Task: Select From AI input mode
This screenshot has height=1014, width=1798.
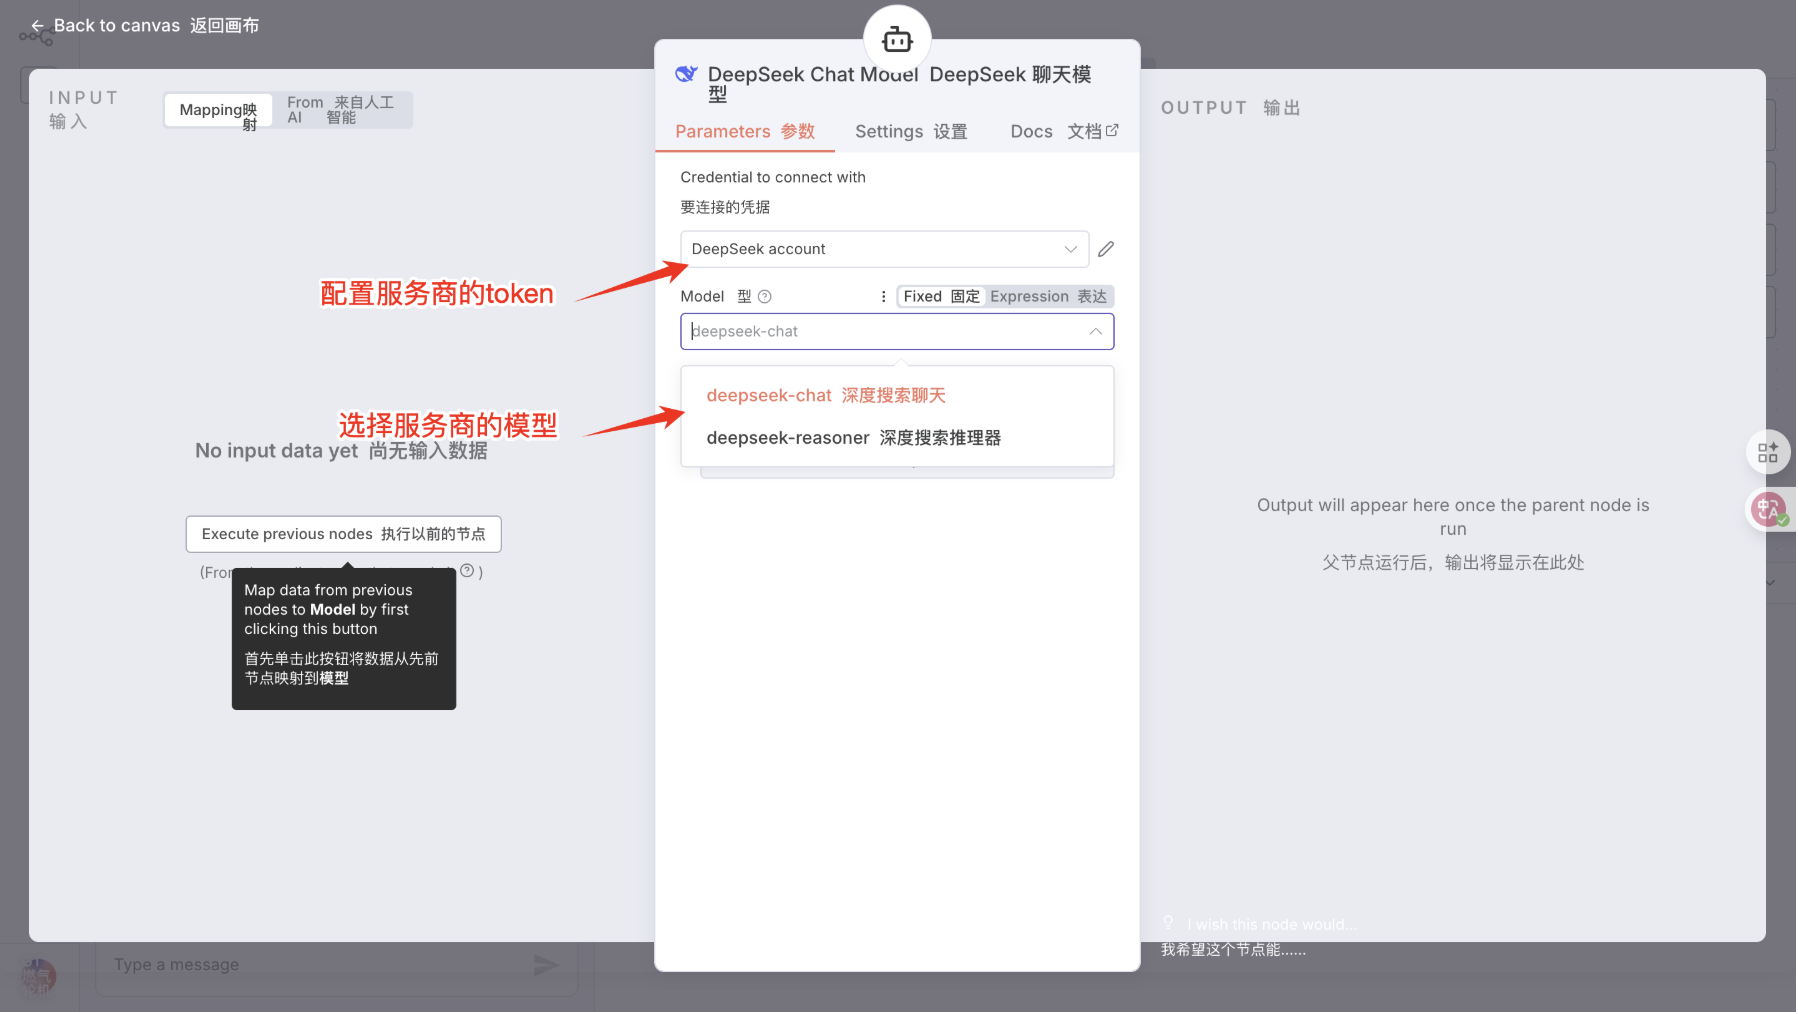Action: pyautogui.click(x=340, y=110)
